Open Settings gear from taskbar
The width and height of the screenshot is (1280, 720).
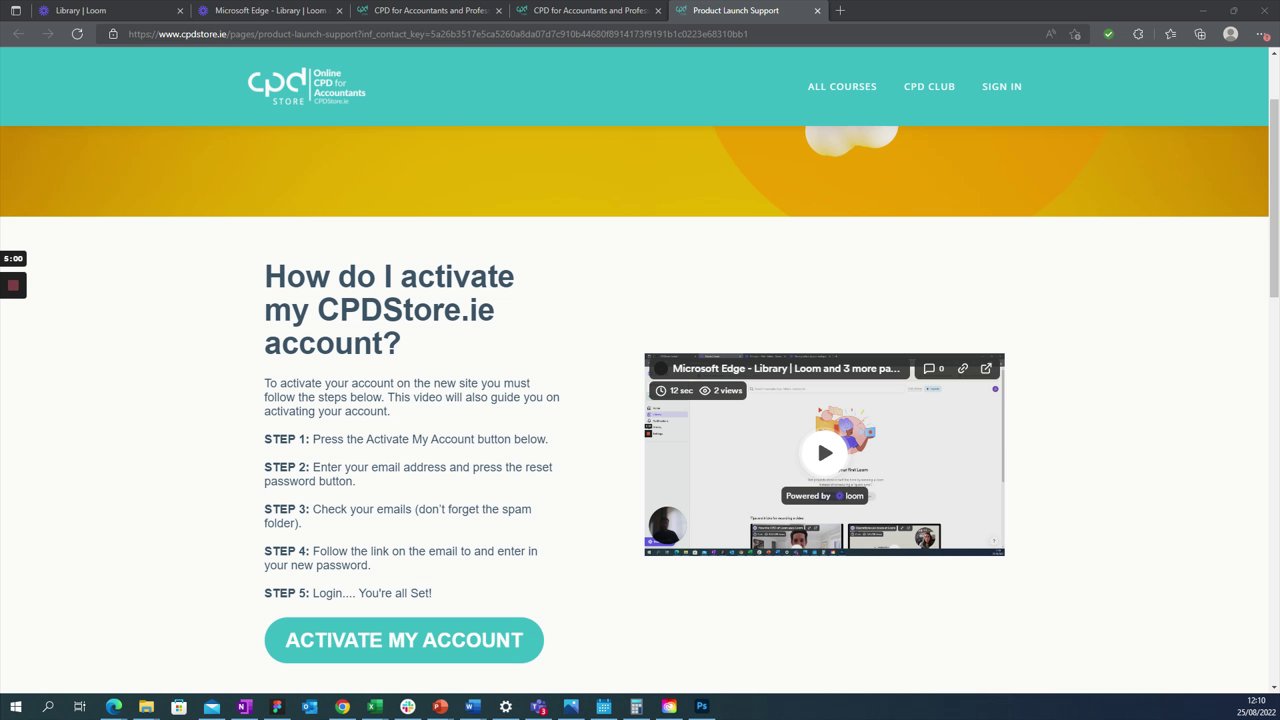point(505,706)
